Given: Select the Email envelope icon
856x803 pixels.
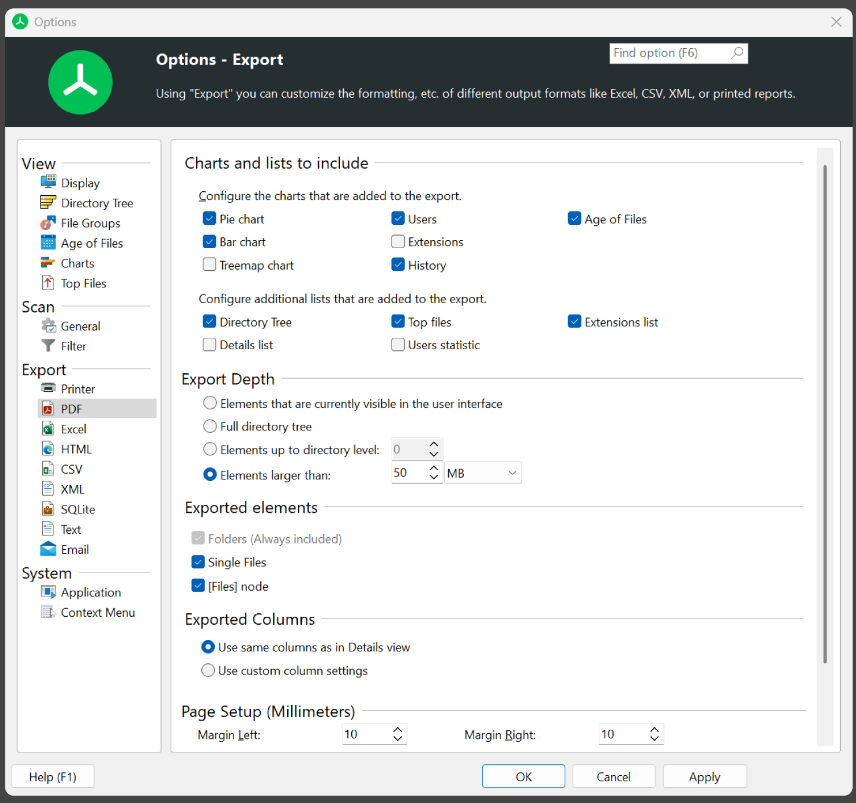Looking at the screenshot, I should click(x=48, y=549).
